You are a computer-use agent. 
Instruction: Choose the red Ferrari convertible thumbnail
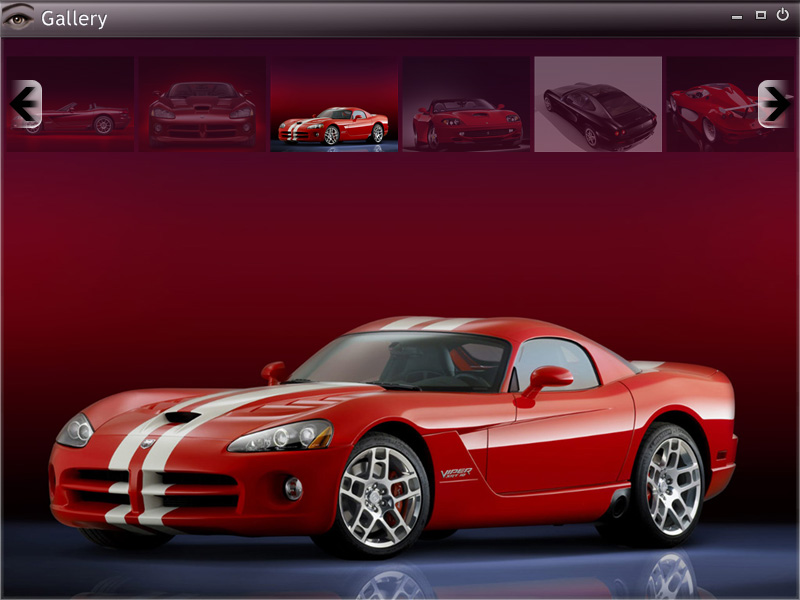tap(466, 104)
